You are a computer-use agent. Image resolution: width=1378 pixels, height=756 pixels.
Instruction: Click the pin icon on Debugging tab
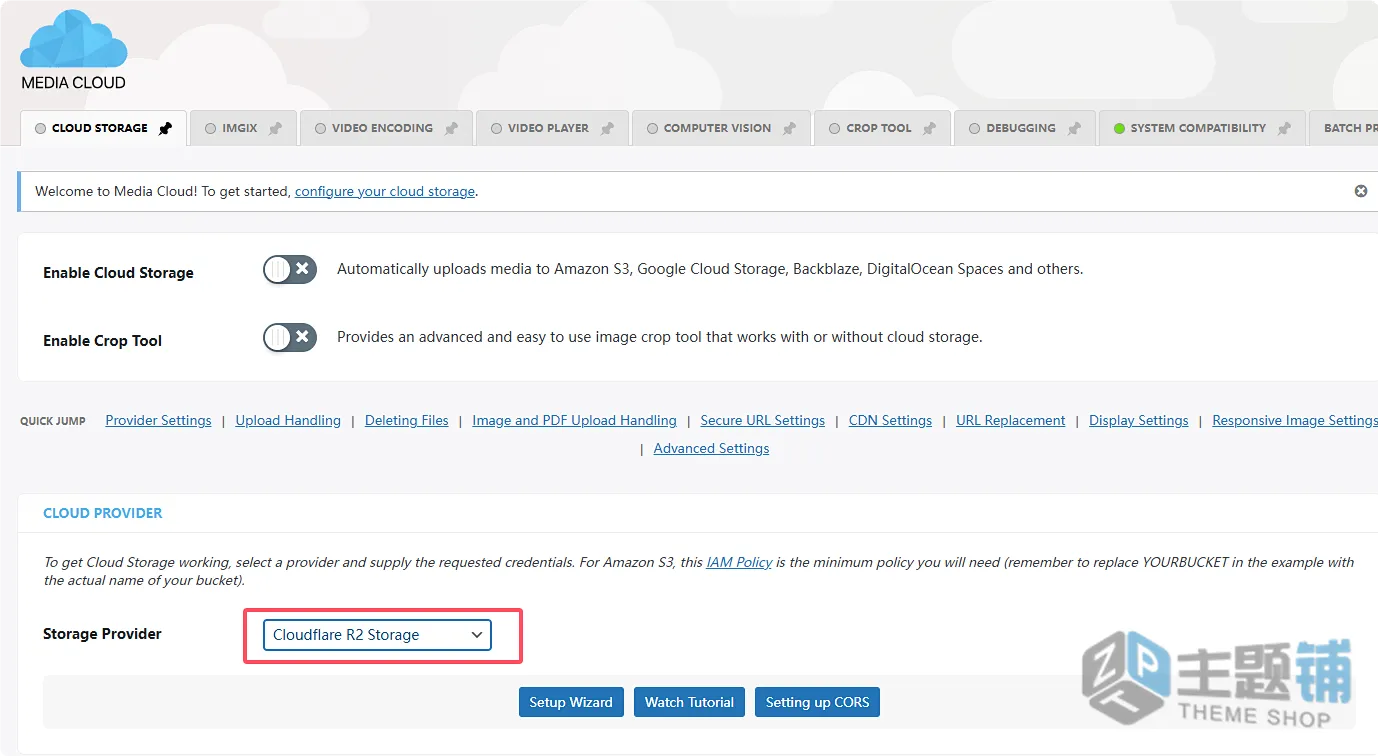tap(1074, 129)
